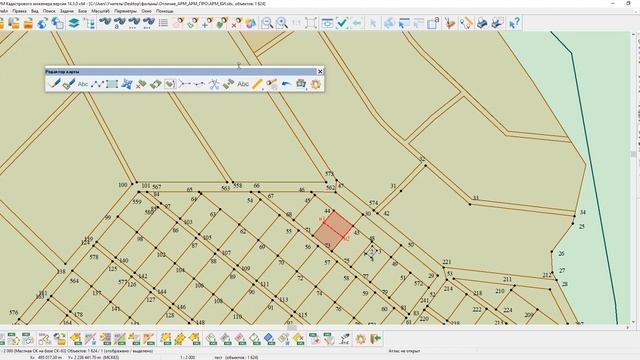This screenshot has height=360, width=640.
Task: Open the orange gear settings in map editor
Action: [x=316, y=84]
